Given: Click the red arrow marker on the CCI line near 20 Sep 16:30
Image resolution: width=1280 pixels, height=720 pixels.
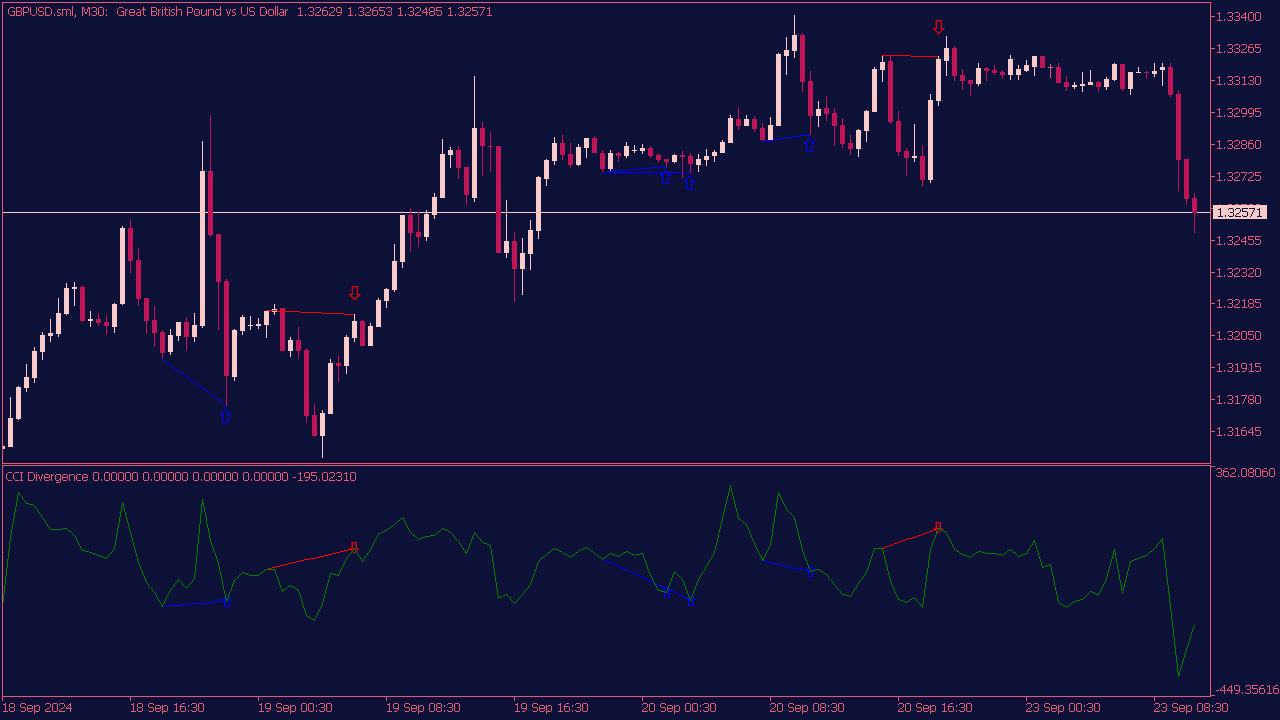Looking at the screenshot, I should click(938, 526).
